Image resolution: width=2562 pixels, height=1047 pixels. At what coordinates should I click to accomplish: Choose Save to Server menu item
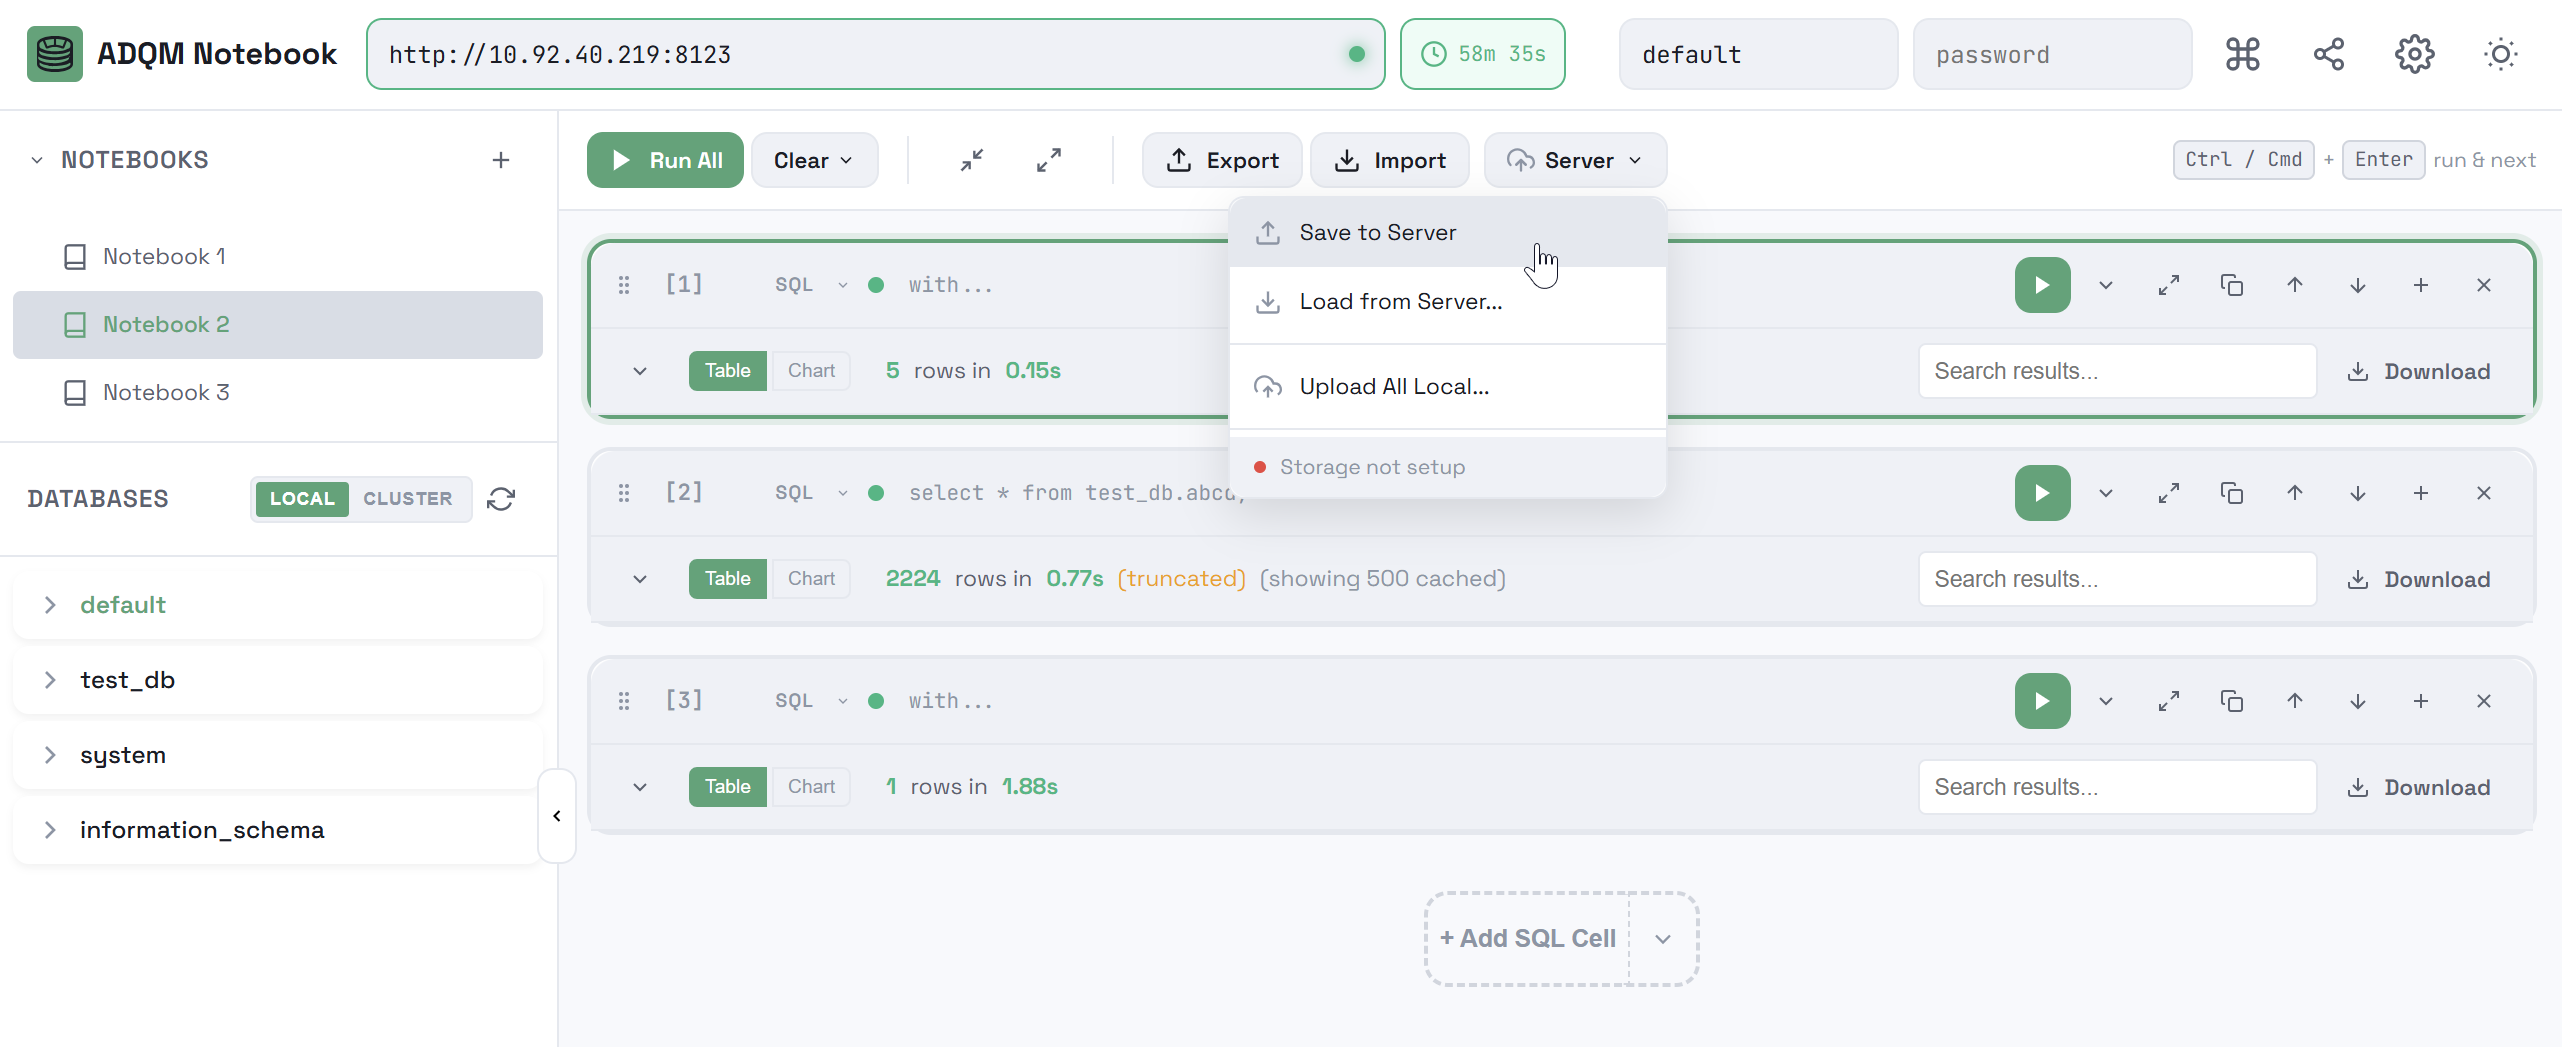coord(1377,233)
